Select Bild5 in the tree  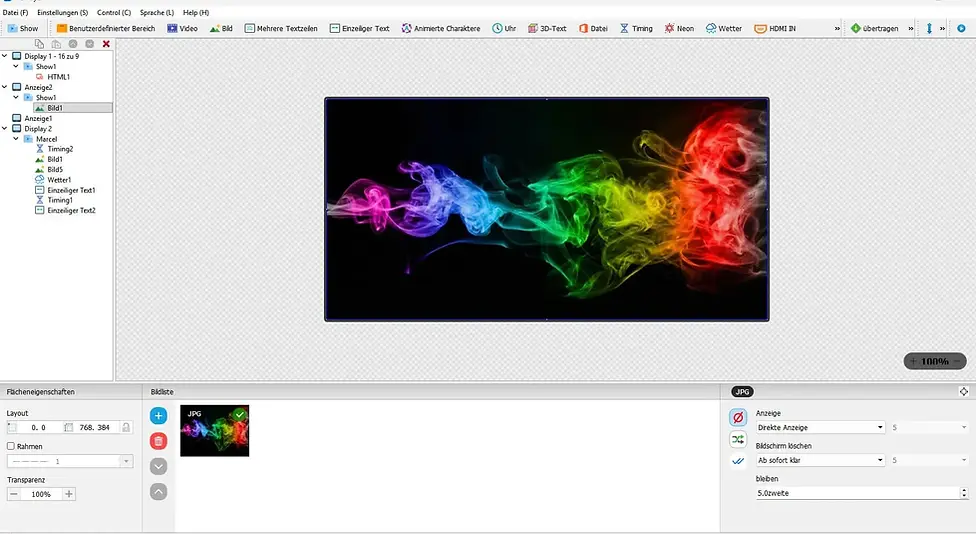coord(55,169)
